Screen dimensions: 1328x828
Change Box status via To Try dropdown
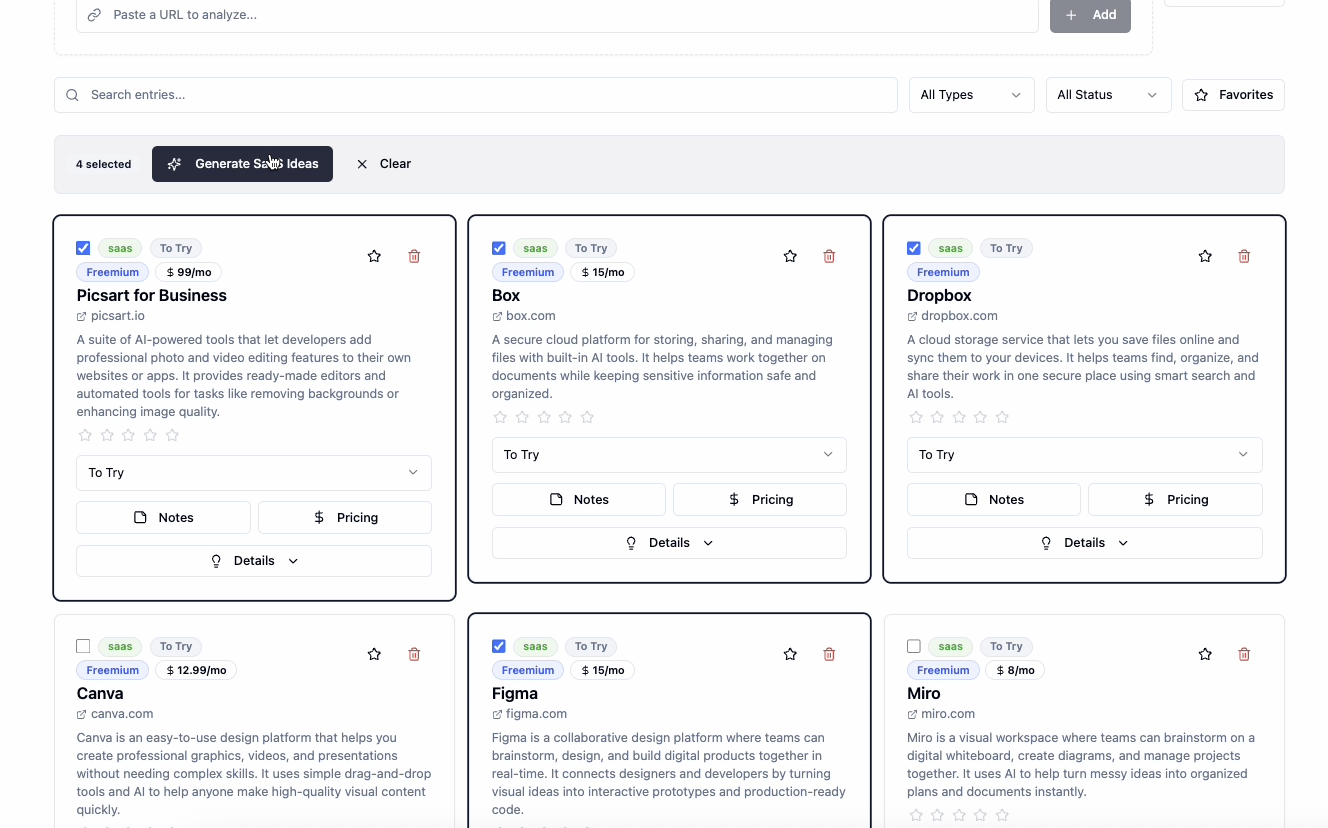pyautogui.click(x=669, y=455)
